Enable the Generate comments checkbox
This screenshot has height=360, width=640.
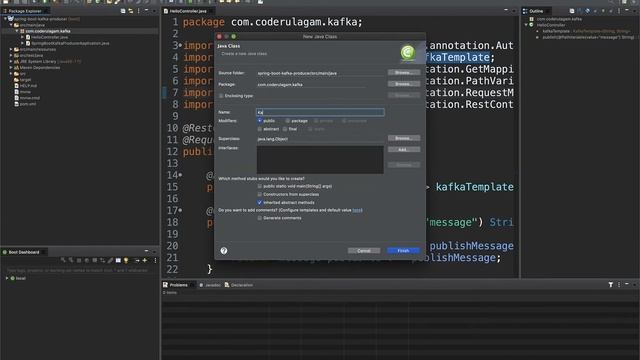pos(260,218)
